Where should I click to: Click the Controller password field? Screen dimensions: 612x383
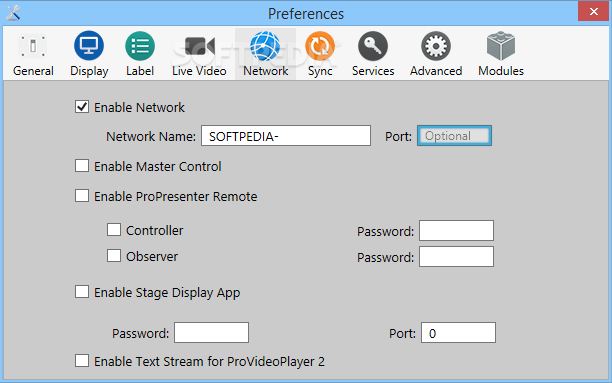tap(456, 230)
